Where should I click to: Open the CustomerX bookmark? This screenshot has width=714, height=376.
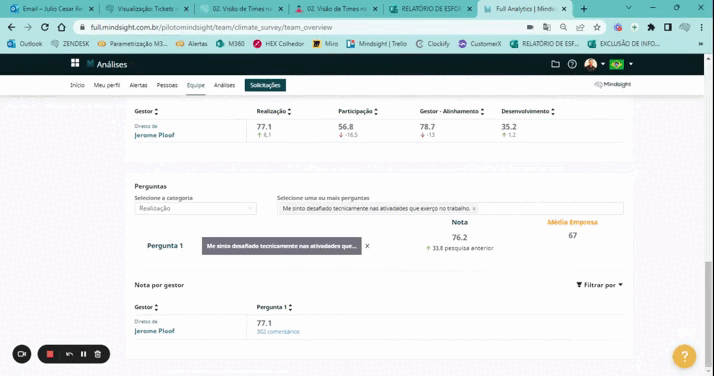[x=480, y=44]
